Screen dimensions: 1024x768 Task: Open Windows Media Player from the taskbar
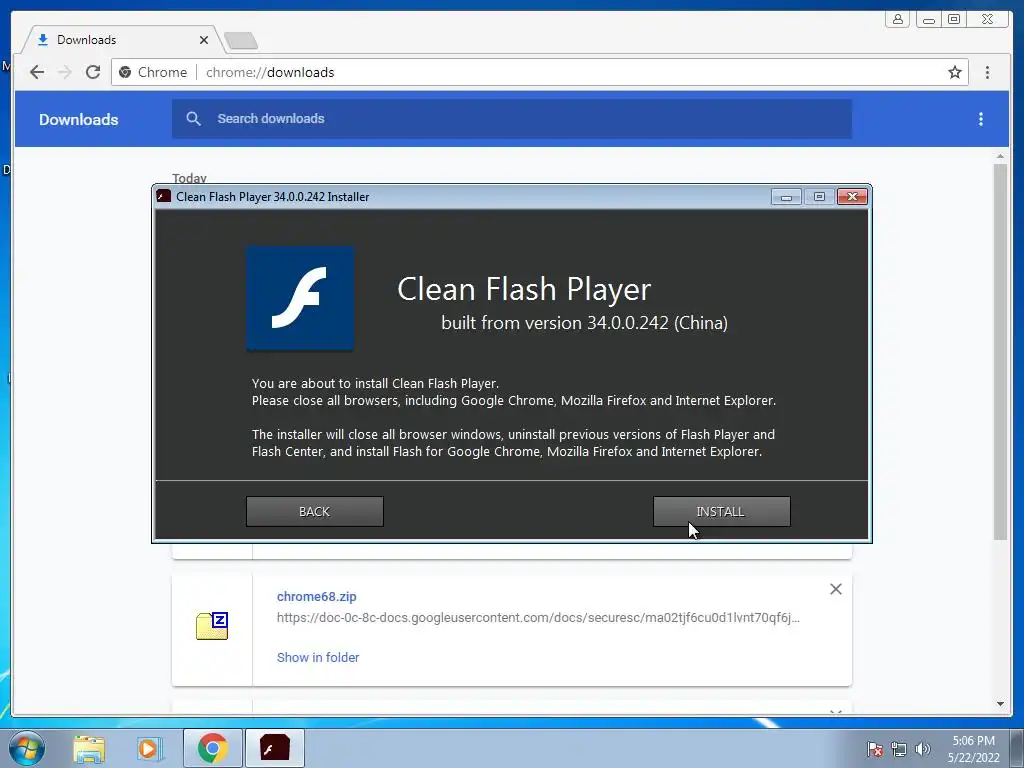pos(150,748)
